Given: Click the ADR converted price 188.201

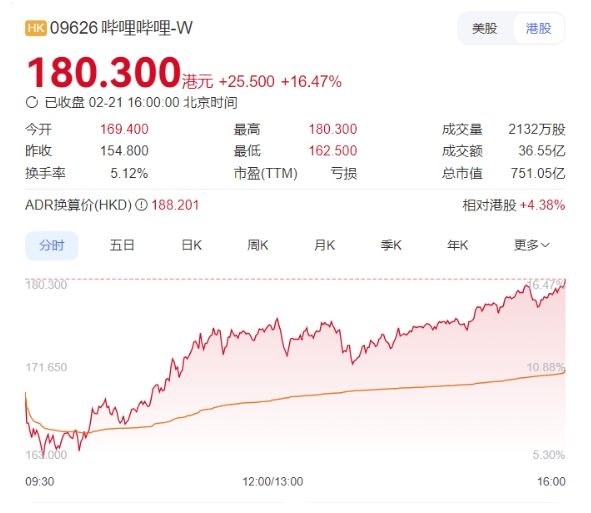Looking at the screenshot, I should 175,205.
